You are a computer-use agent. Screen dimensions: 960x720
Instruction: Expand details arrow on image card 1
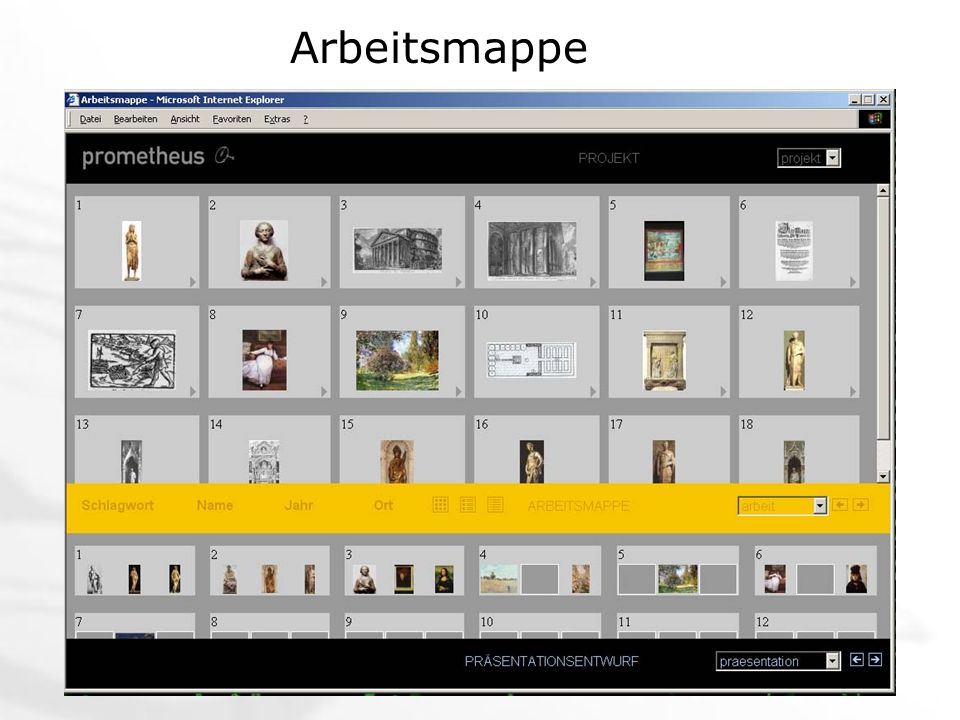point(193,282)
